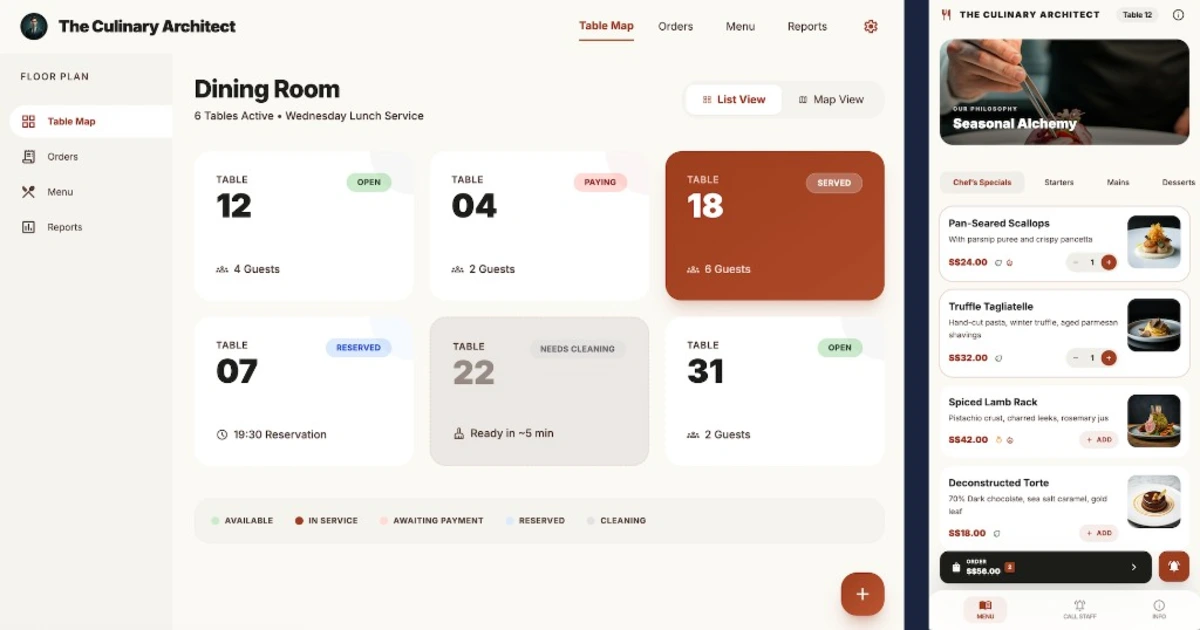
Task: Select Chef's Specials category tab
Action: [x=982, y=182]
